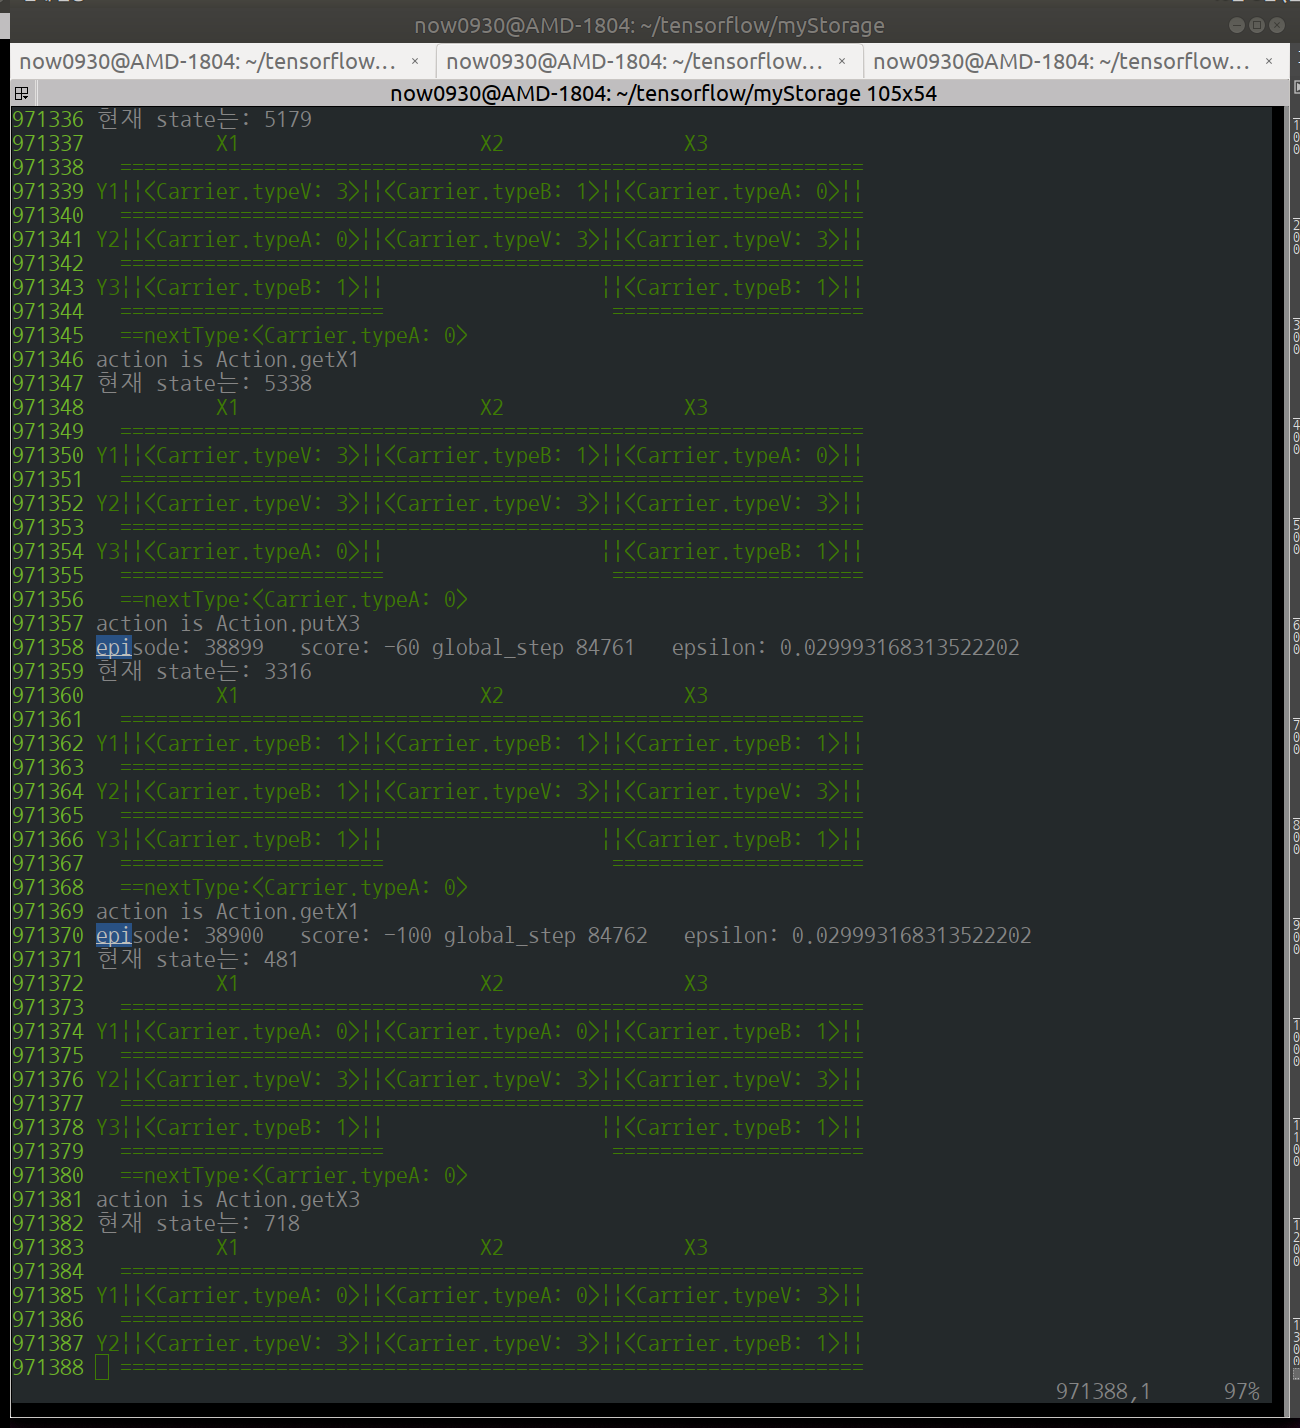Click the "global_step 84762" text
Screen dimensions: 1300x1428
coord(545,936)
